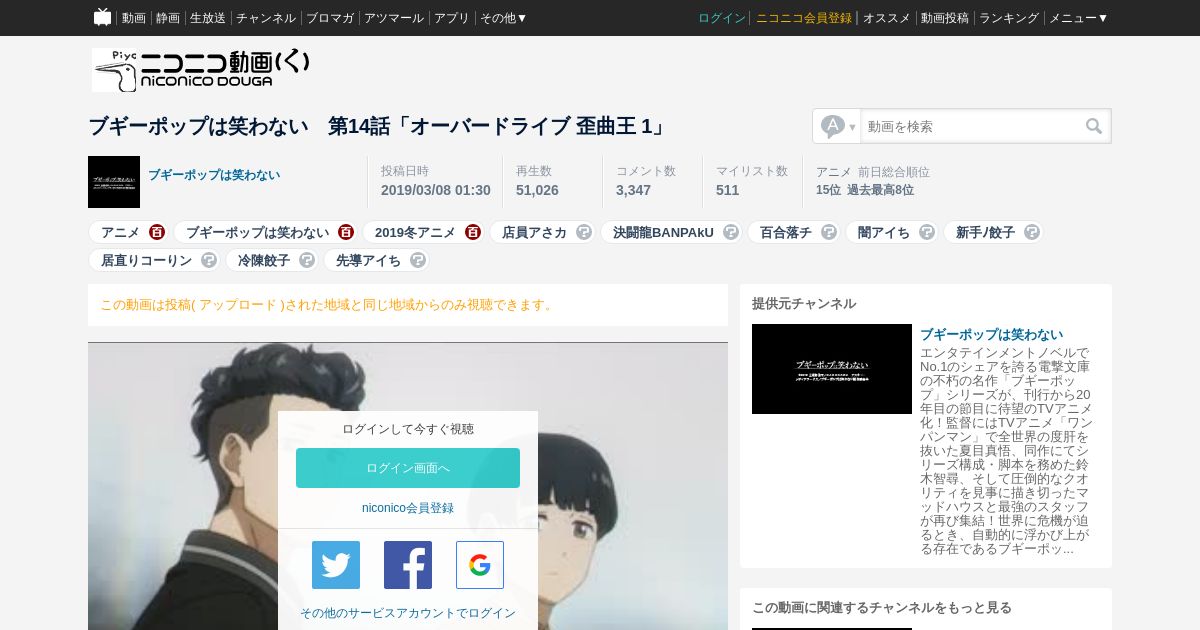Viewport: 1200px width, 630px height.
Task: Click provider channel thumbnail in sidebar
Action: pos(832,369)
